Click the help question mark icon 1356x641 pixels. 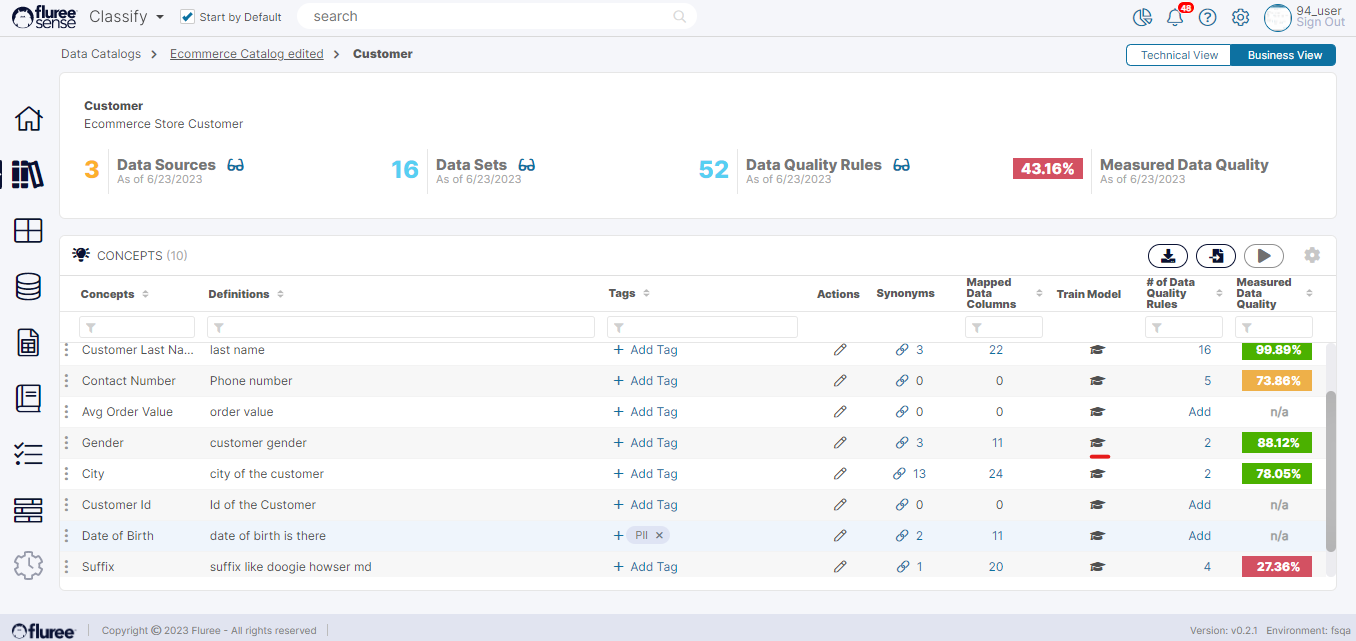(x=1208, y=17)
